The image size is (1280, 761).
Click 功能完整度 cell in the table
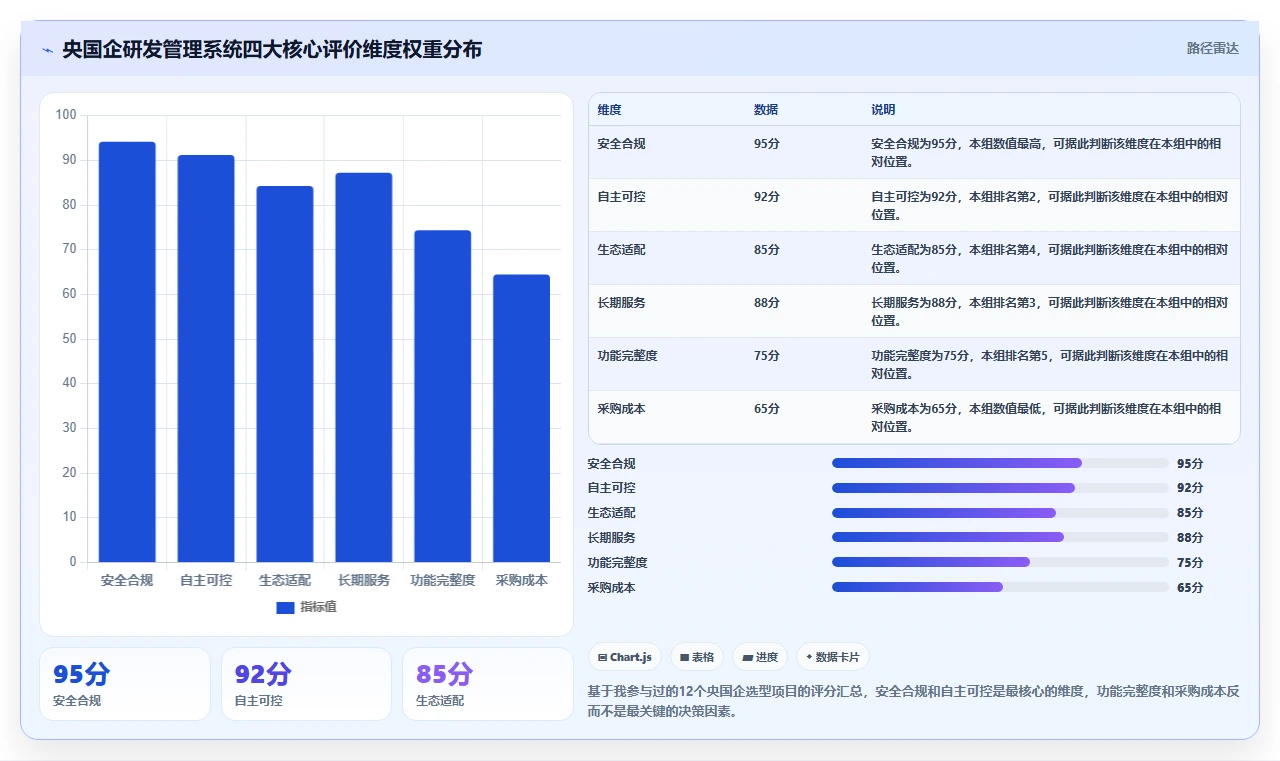[x=628, y=356]
